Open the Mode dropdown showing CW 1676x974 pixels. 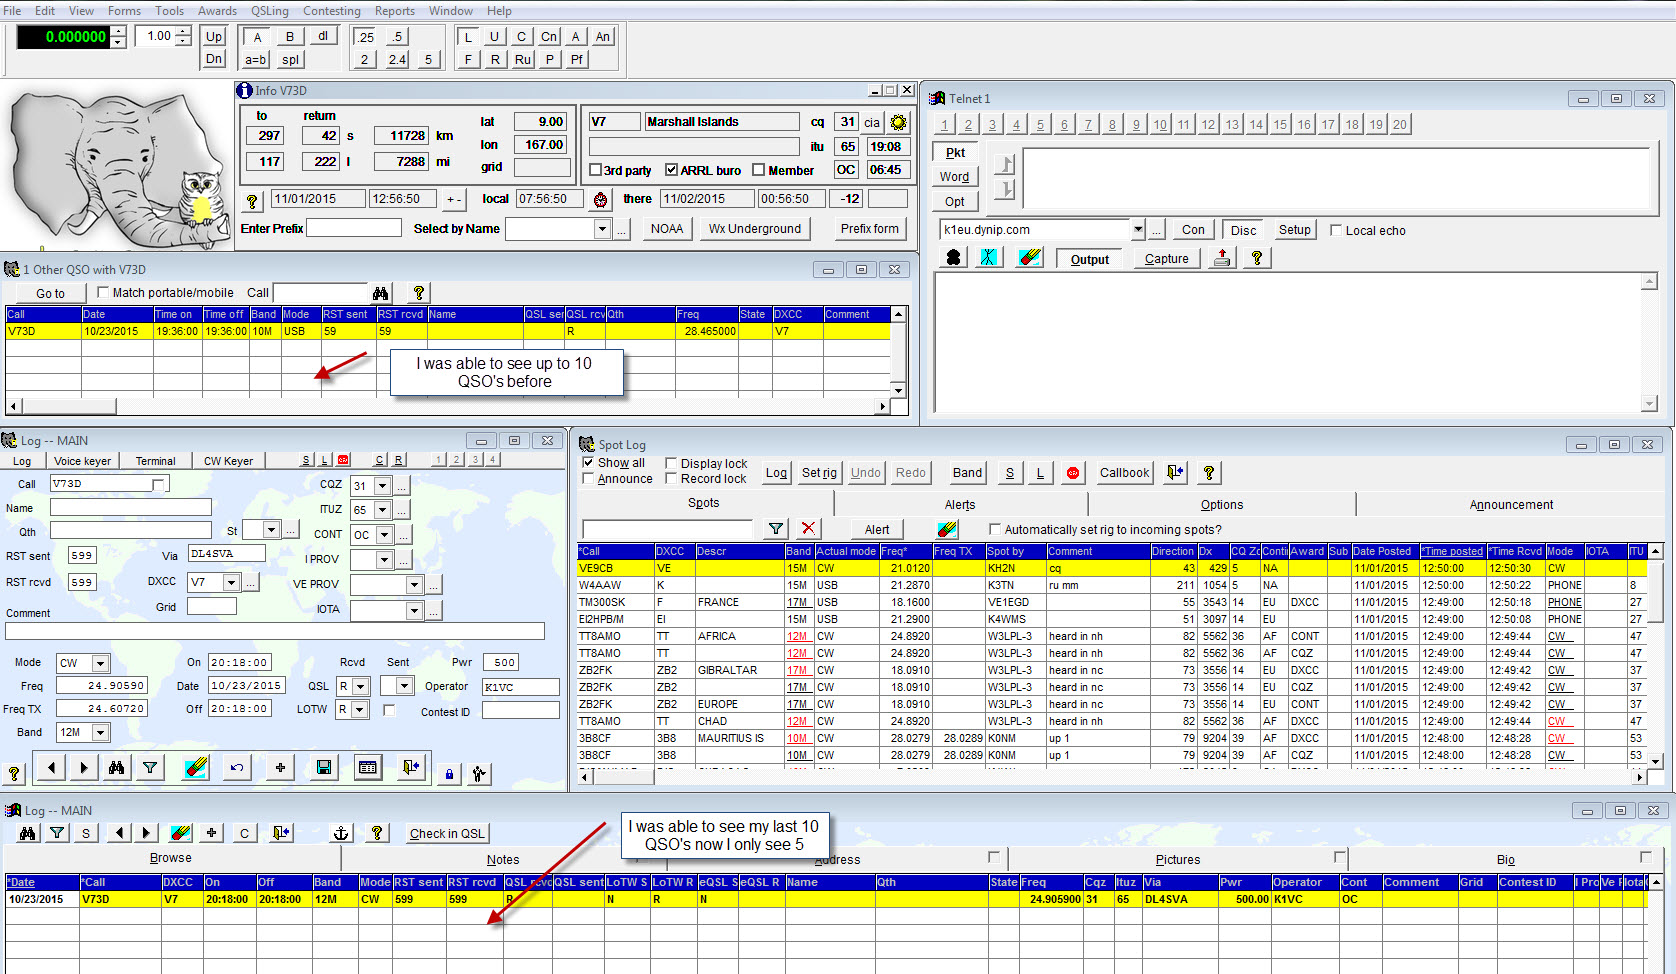click(x=100, y=663)
